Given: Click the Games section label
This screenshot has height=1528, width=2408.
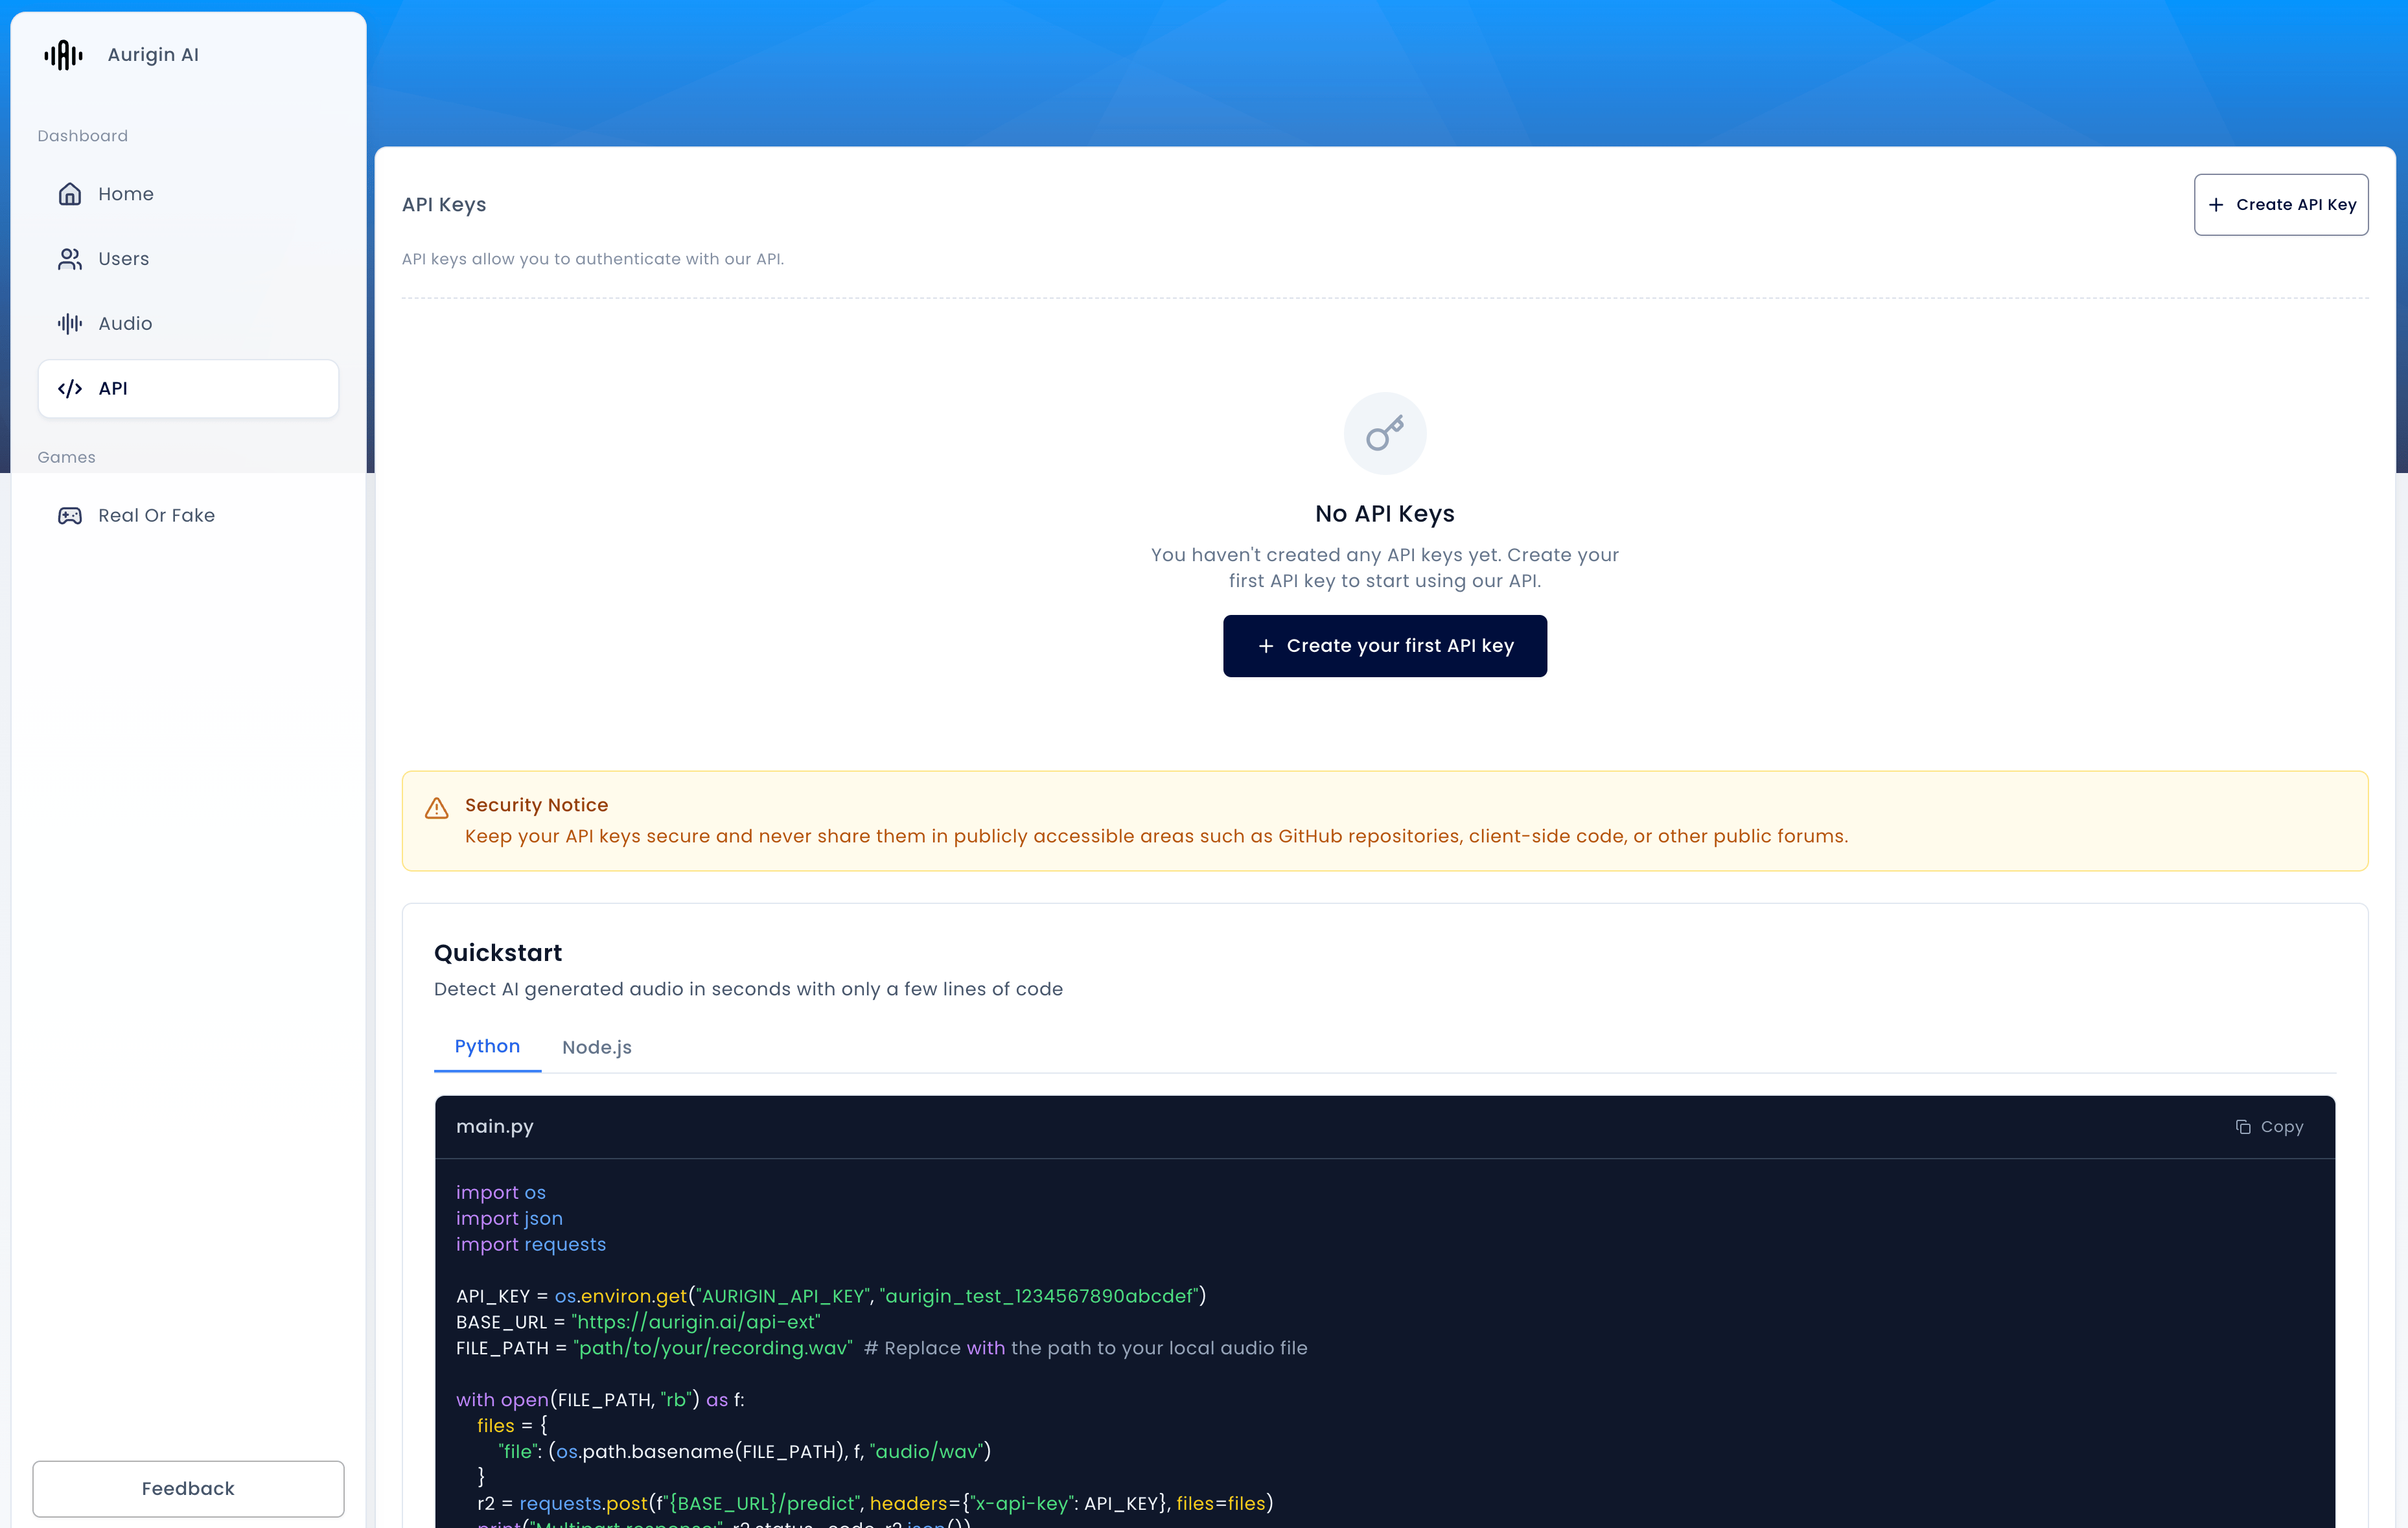Looking at the screenshot, I should coord(67,457).
